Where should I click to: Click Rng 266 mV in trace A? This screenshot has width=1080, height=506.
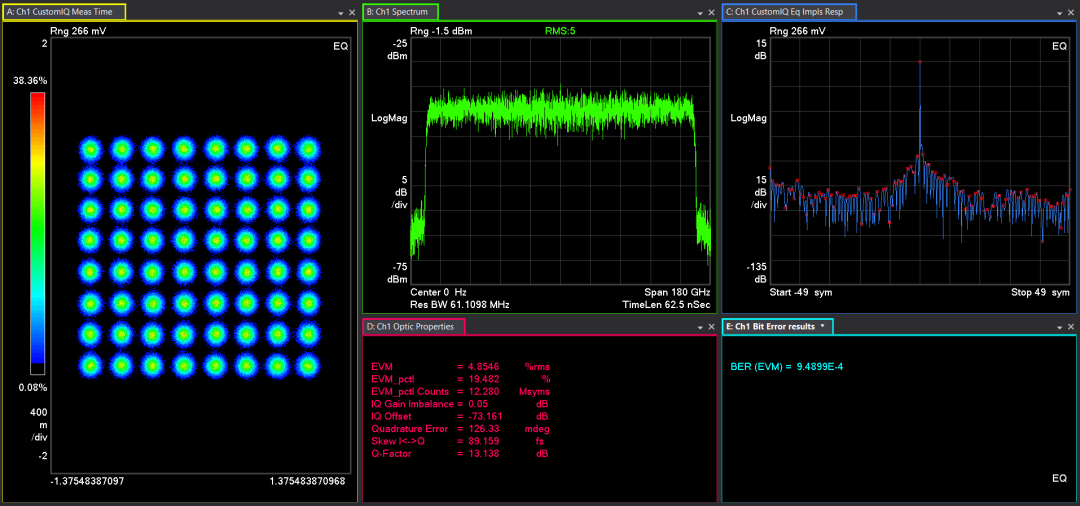78,31
